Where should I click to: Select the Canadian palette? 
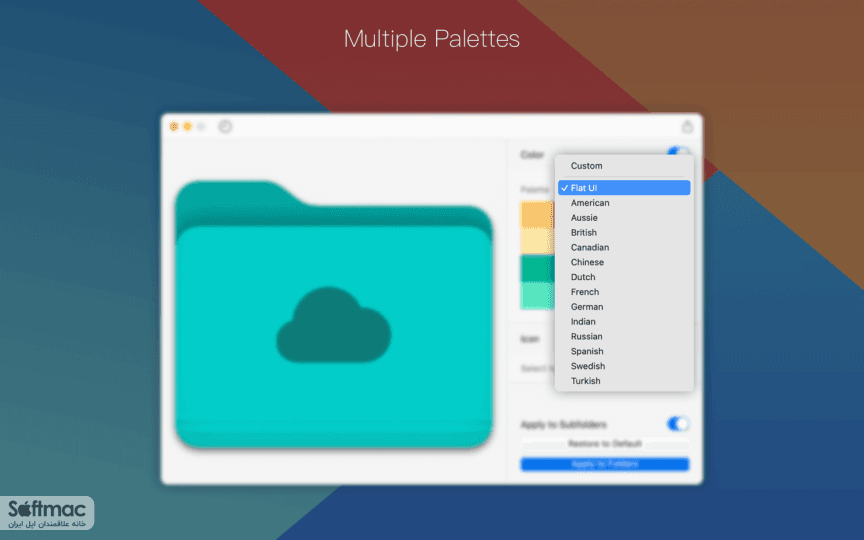[x=624, y=247]
